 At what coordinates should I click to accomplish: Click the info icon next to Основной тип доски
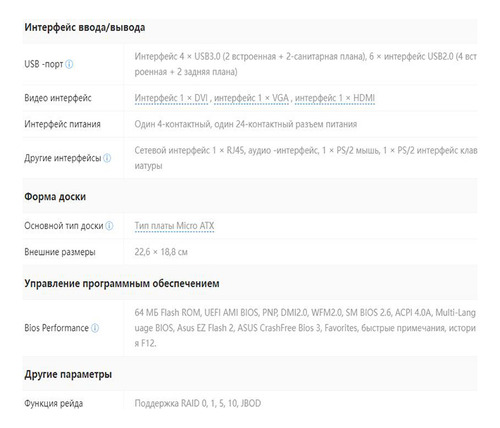pos(109,226)
